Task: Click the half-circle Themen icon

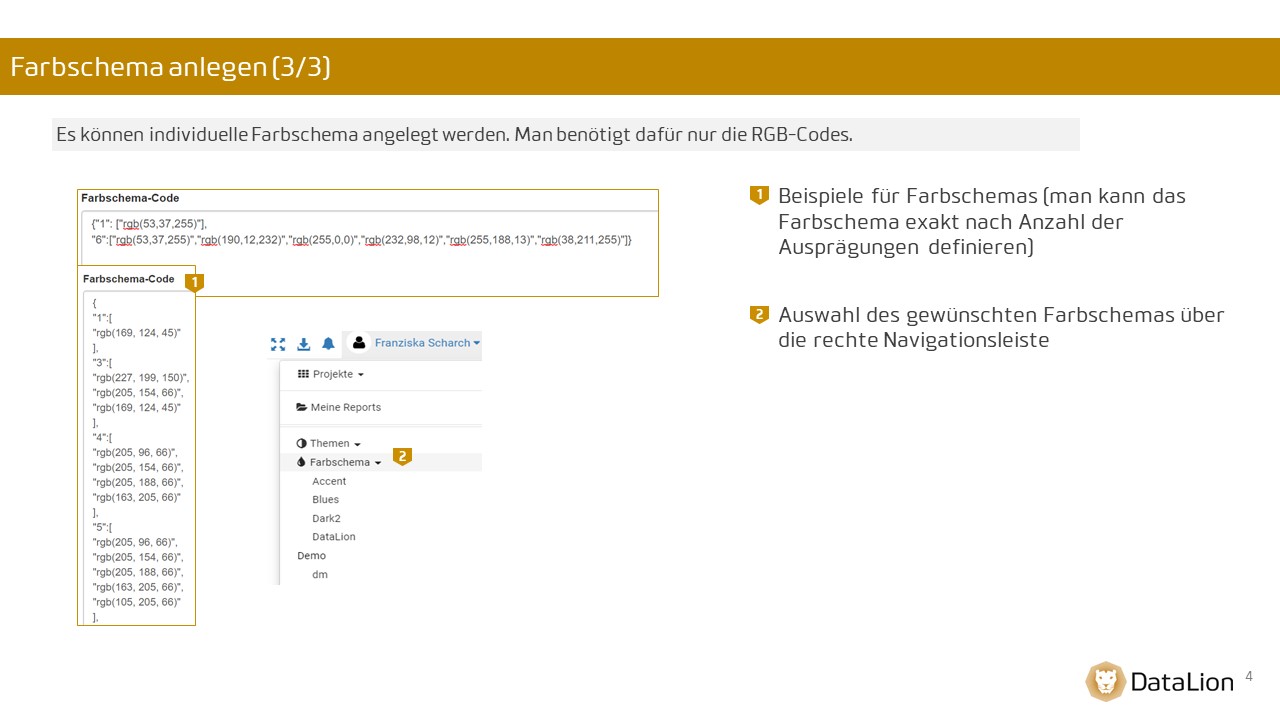Action: click(x=301, y=444)
